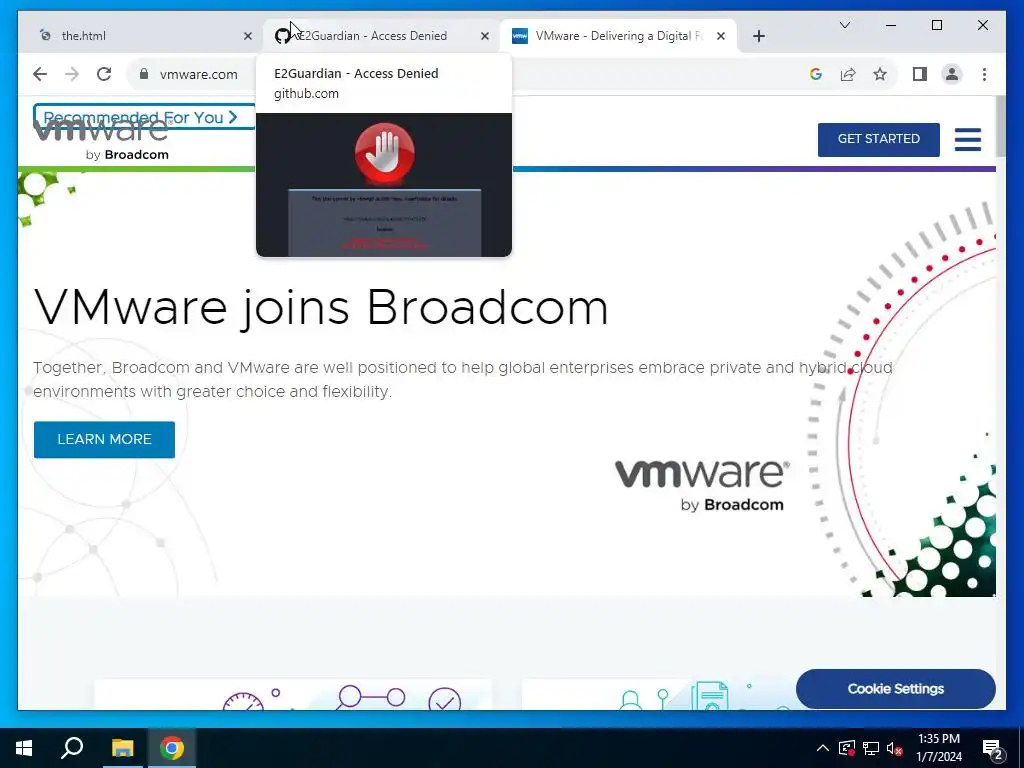Click the page vertical scrollbar thumb
1024x768 pixels.
tap(1000, 126)
